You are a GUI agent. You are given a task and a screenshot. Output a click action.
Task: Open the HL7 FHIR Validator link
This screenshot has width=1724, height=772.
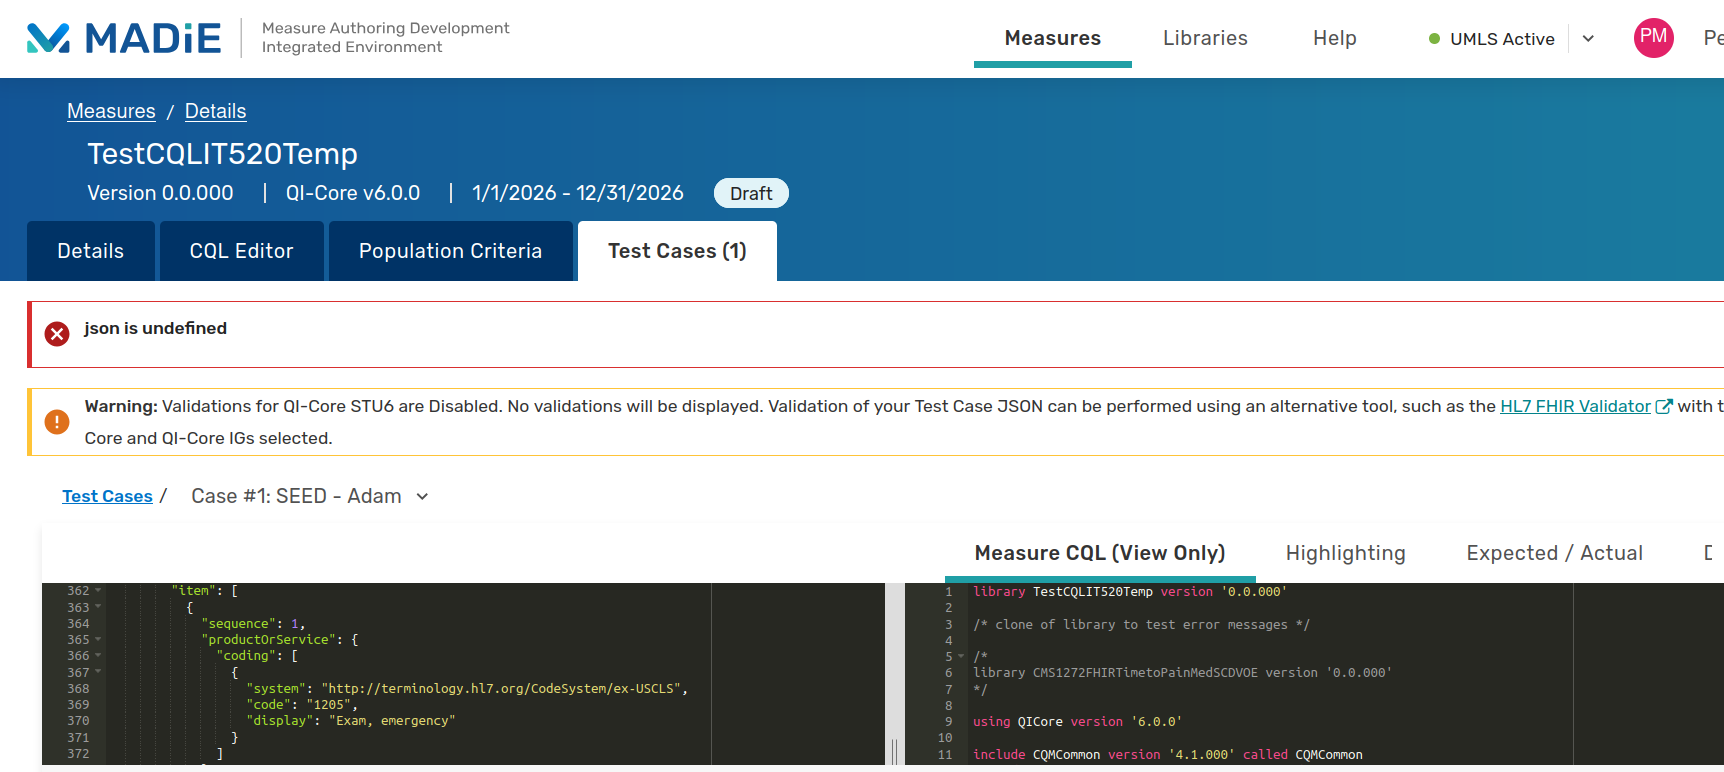coord(1575,406)
